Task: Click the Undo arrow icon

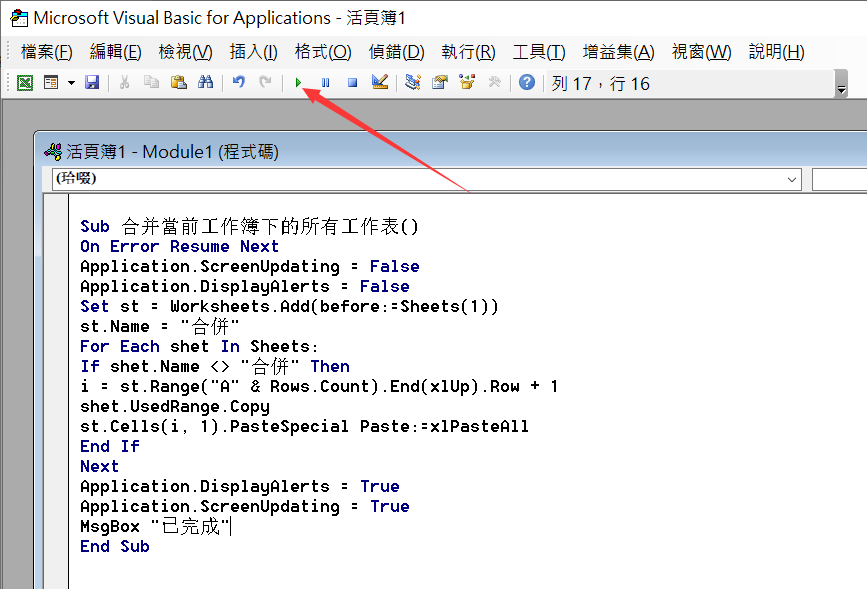Action: click(x=238, y=83)
